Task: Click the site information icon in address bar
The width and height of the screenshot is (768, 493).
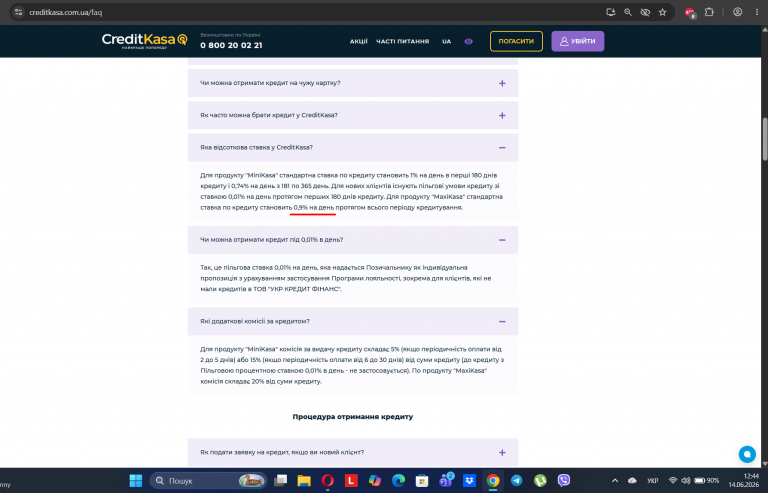Action: click(18, 12)
